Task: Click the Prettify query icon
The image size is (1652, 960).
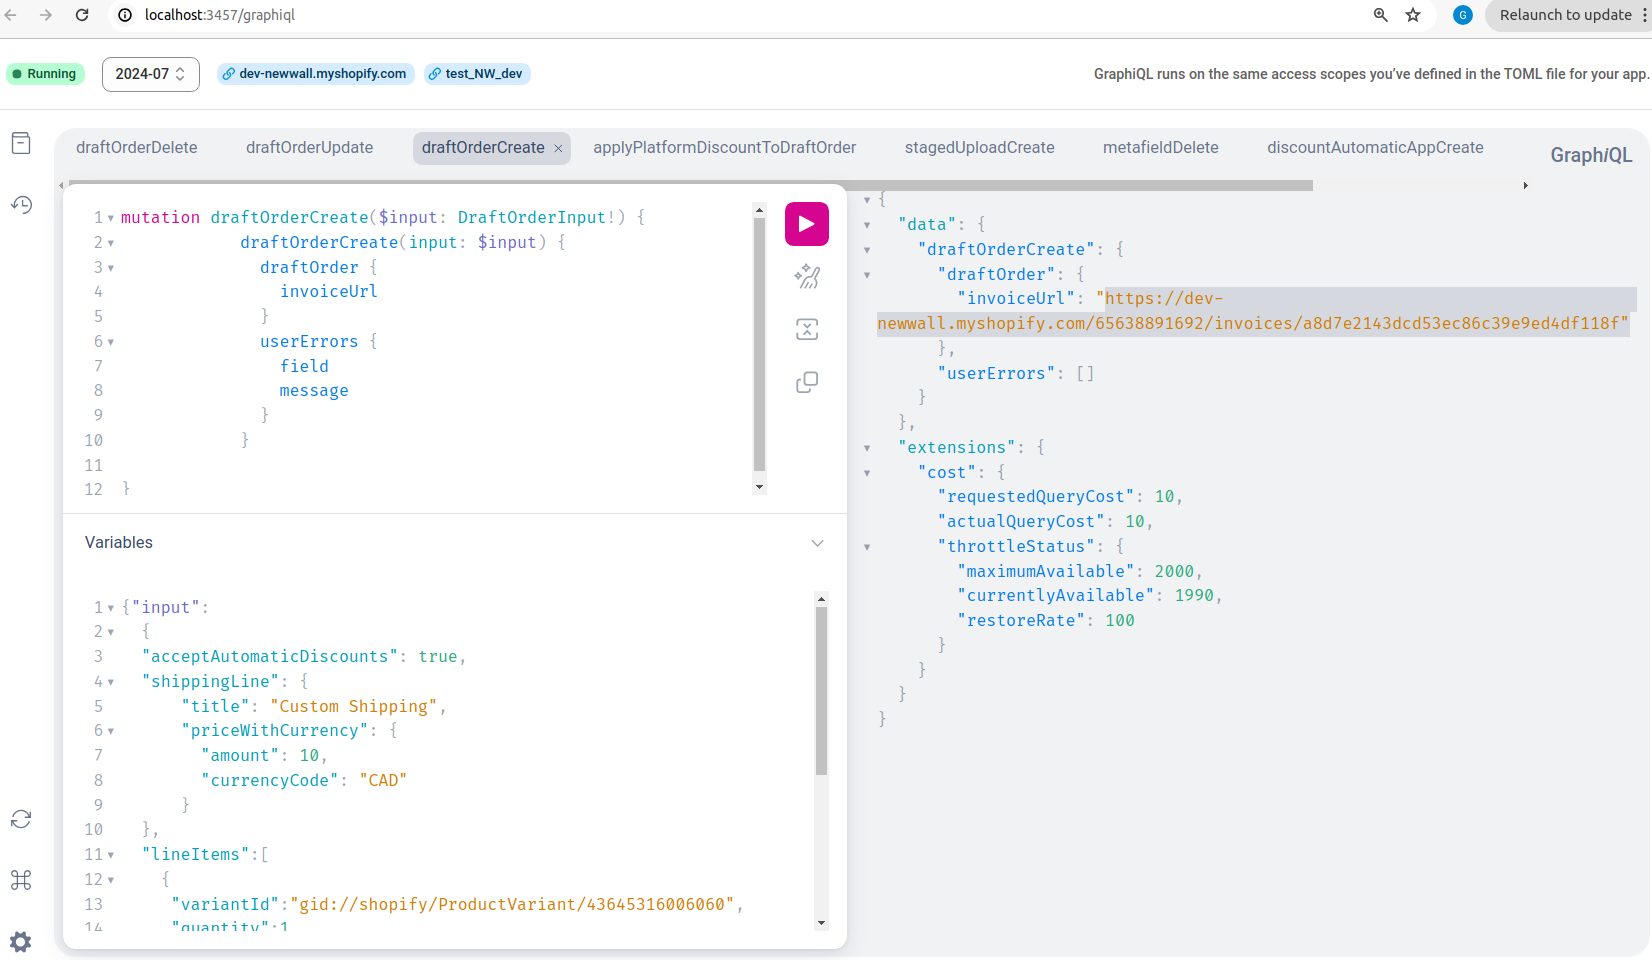Action: point(807,277)
